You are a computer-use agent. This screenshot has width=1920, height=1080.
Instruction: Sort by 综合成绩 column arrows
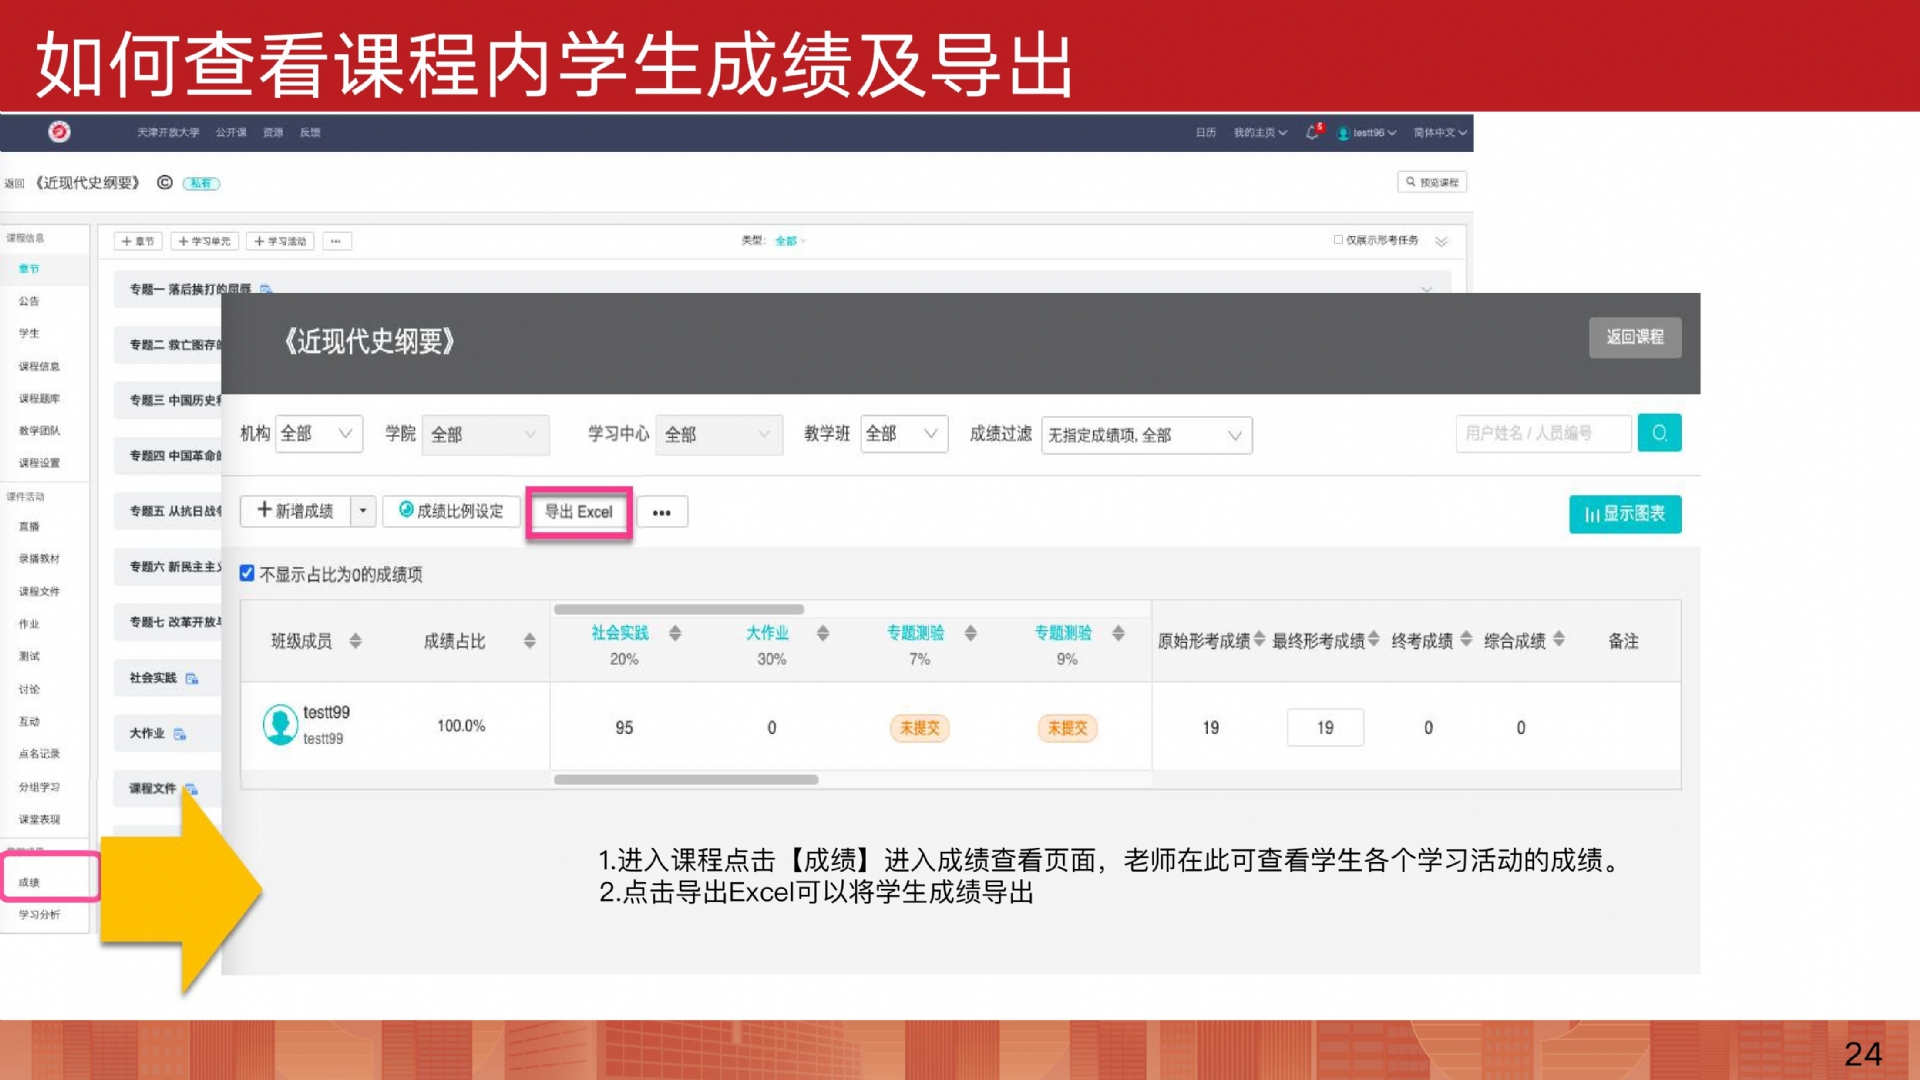pos(1559,639)
